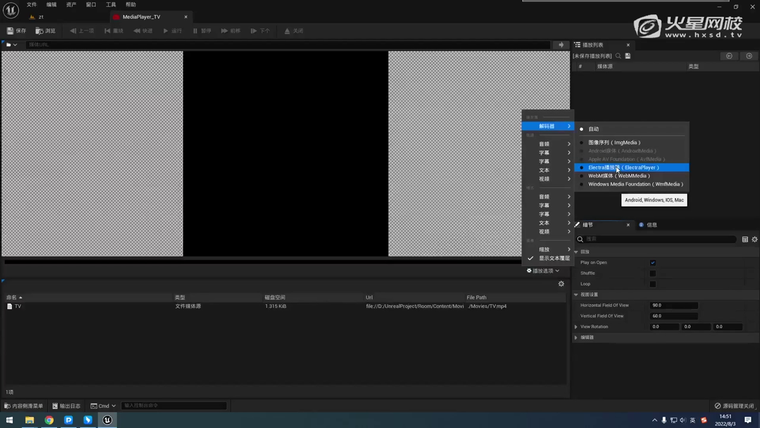Click the 浏览 browse toolbar button
Image resolution: width=760 pixels, height=428 pixels.
(x=46, y=31)
